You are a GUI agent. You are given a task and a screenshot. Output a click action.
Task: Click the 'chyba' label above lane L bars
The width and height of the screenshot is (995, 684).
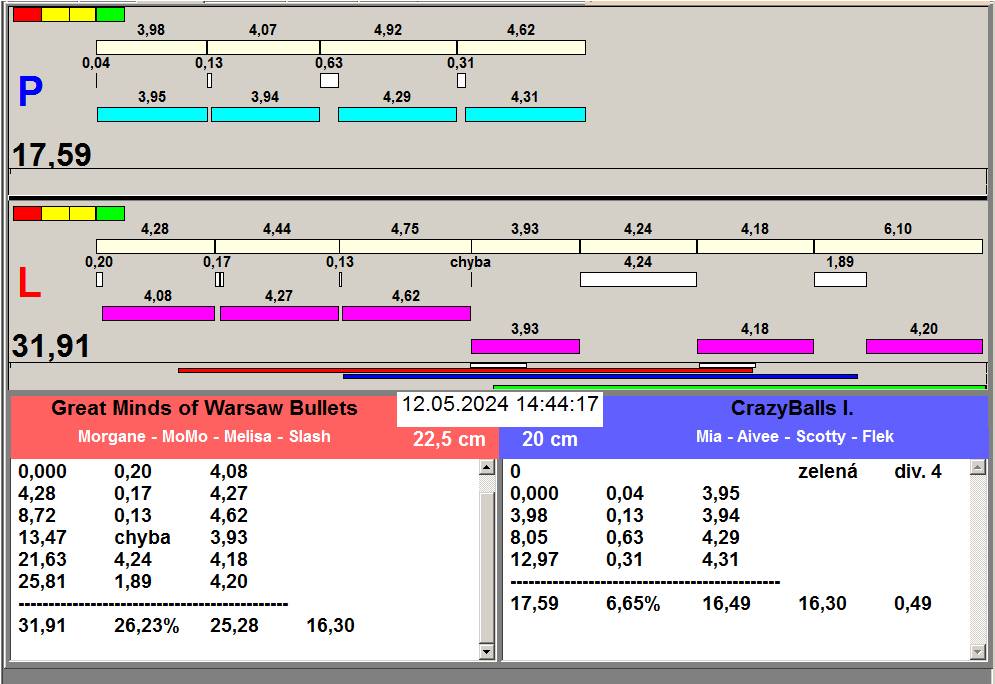tap(470, 262)
